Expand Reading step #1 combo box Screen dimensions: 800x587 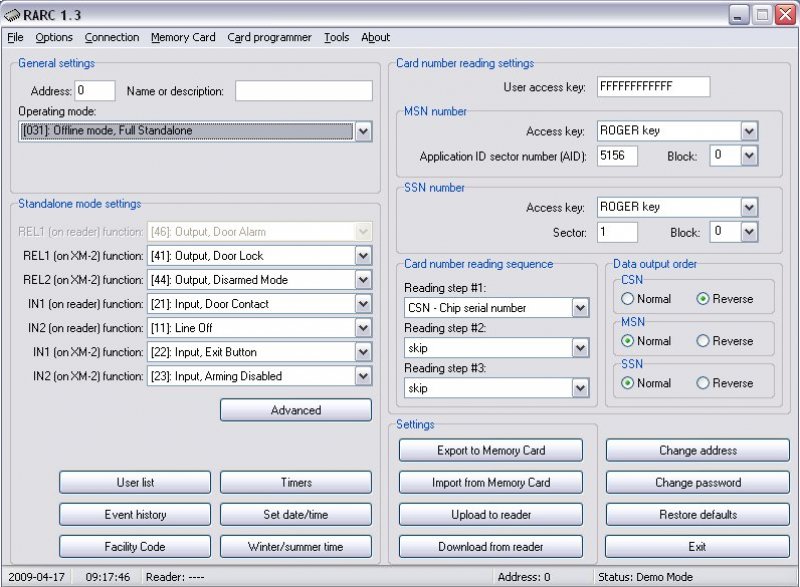[x=580, y=308]
